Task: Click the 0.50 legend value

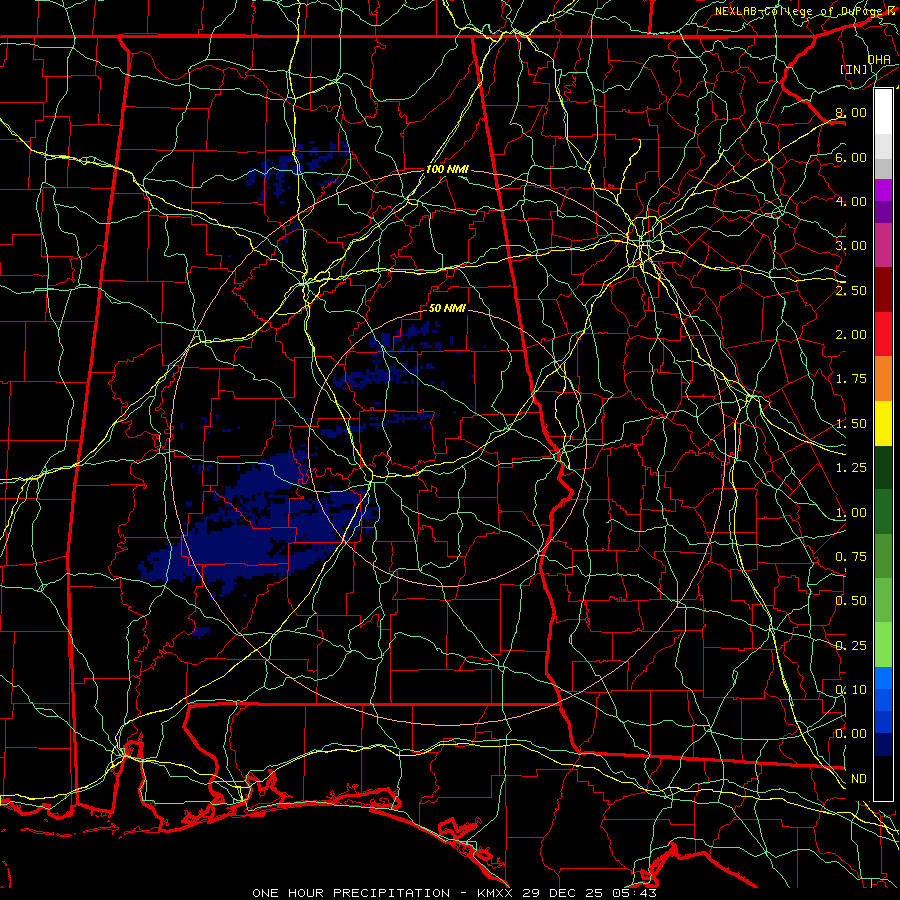Action: (x=851, y=601)
